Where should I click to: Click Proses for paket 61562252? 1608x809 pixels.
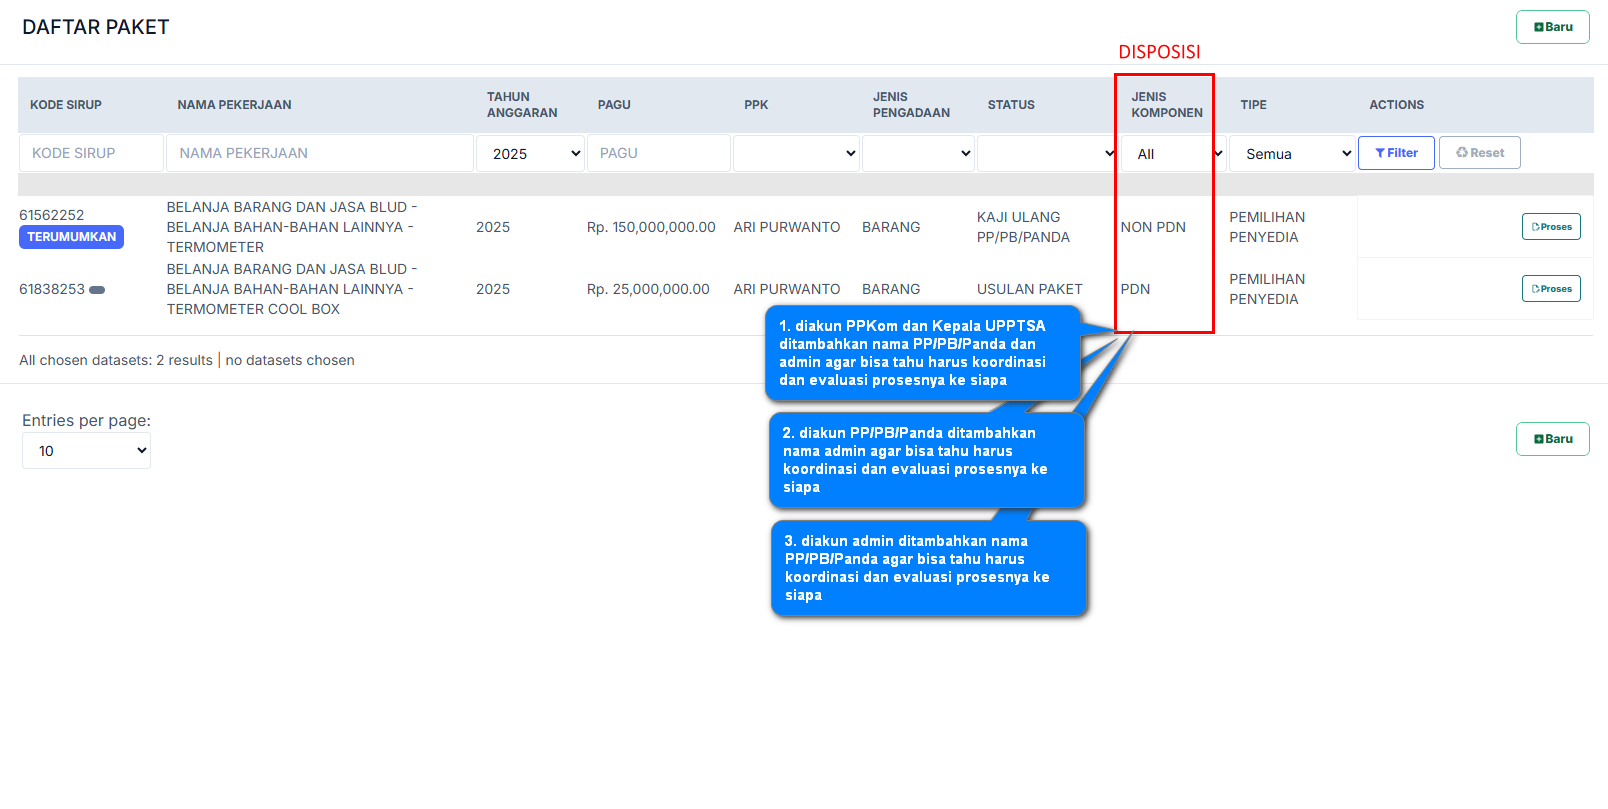coord(1551,227)
